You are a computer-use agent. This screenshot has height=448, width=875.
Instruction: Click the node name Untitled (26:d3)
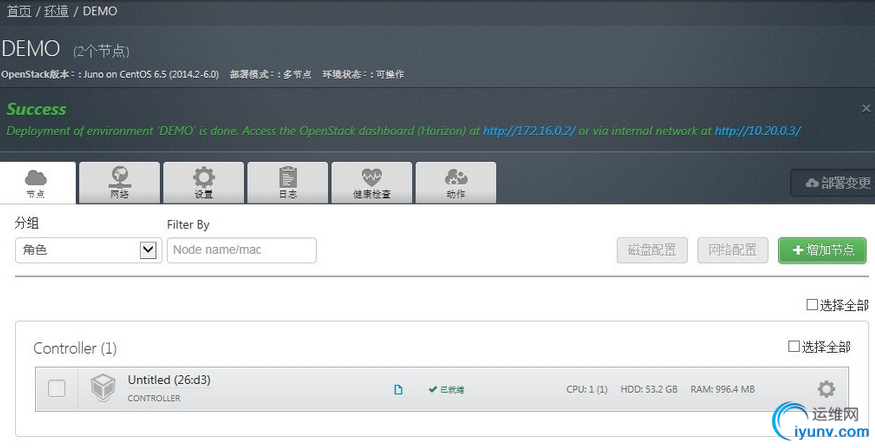pyautogui.click(x=169, y=380)
